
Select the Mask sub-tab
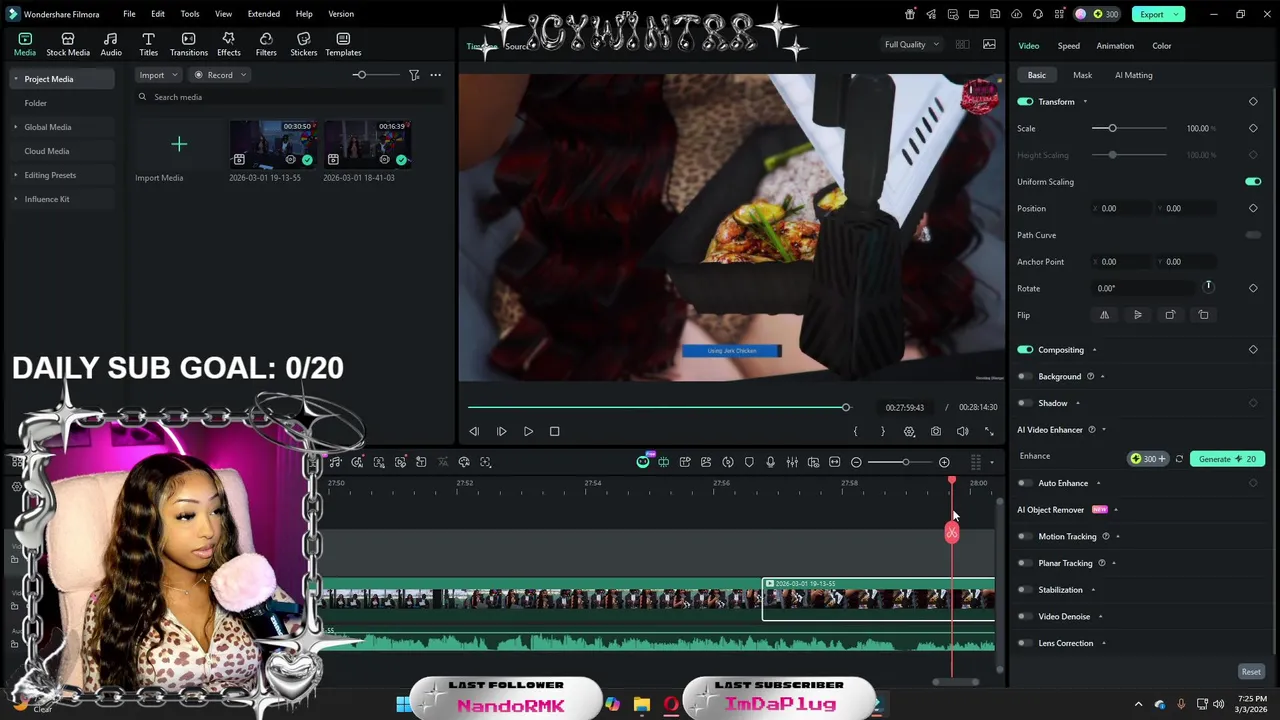click(1082, 75)
